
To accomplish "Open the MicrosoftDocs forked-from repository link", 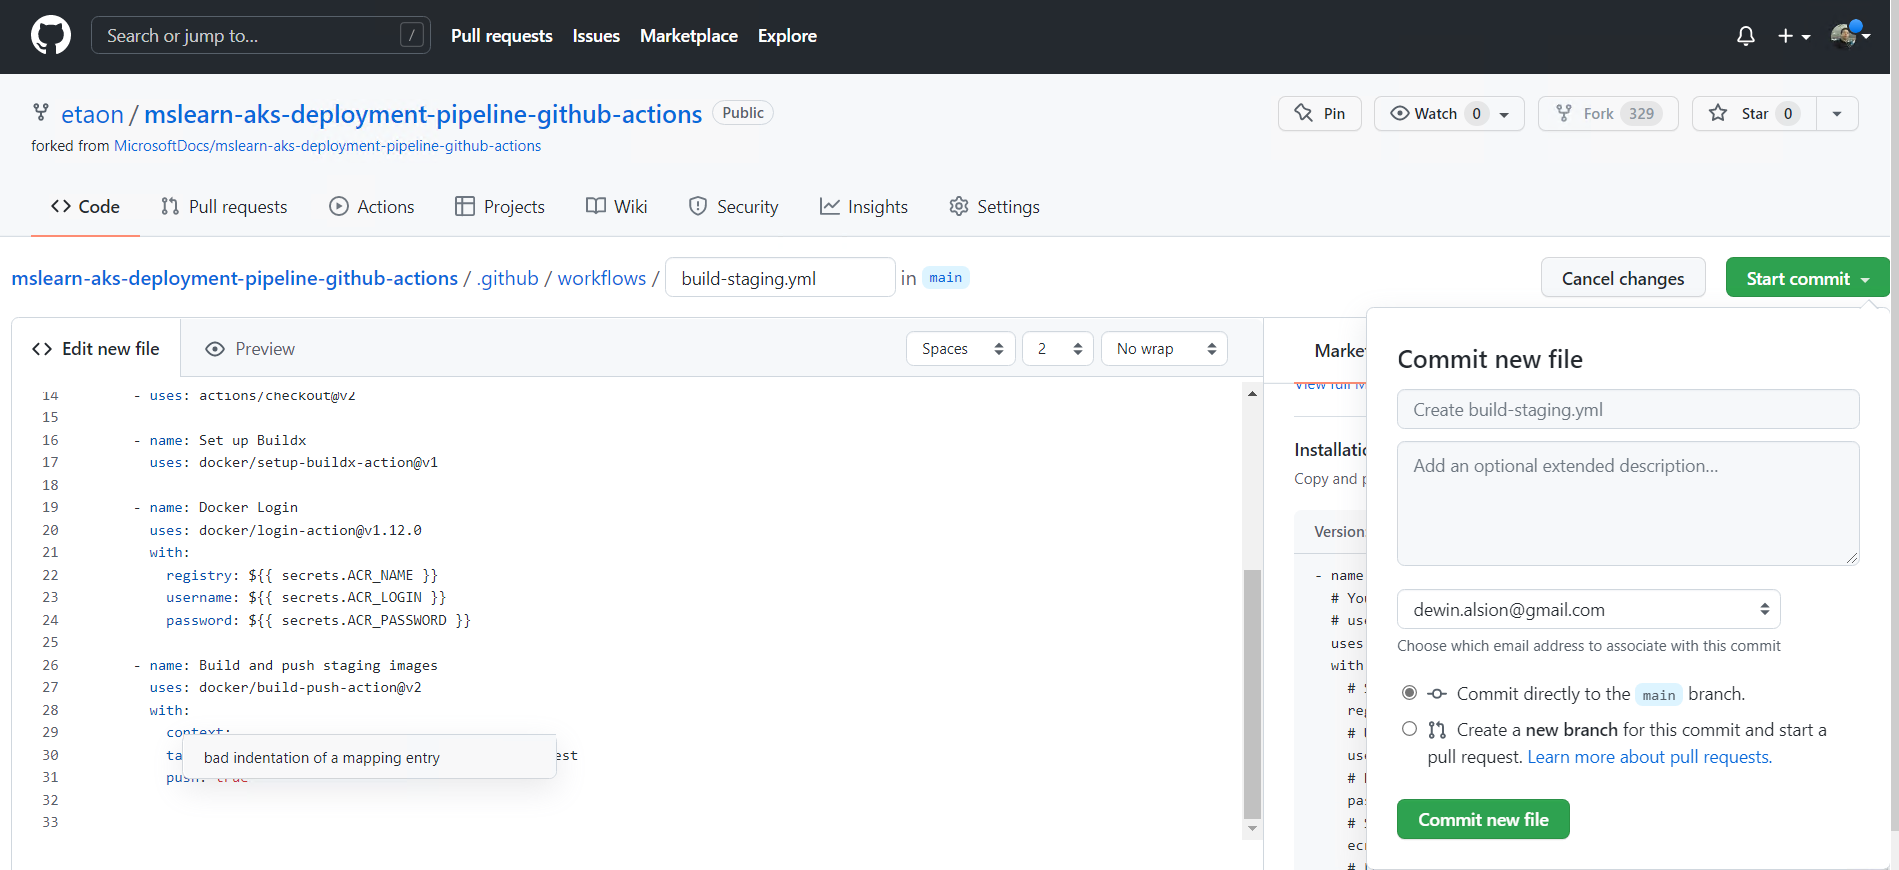I will pyautogui.click(x=327, y=146).
